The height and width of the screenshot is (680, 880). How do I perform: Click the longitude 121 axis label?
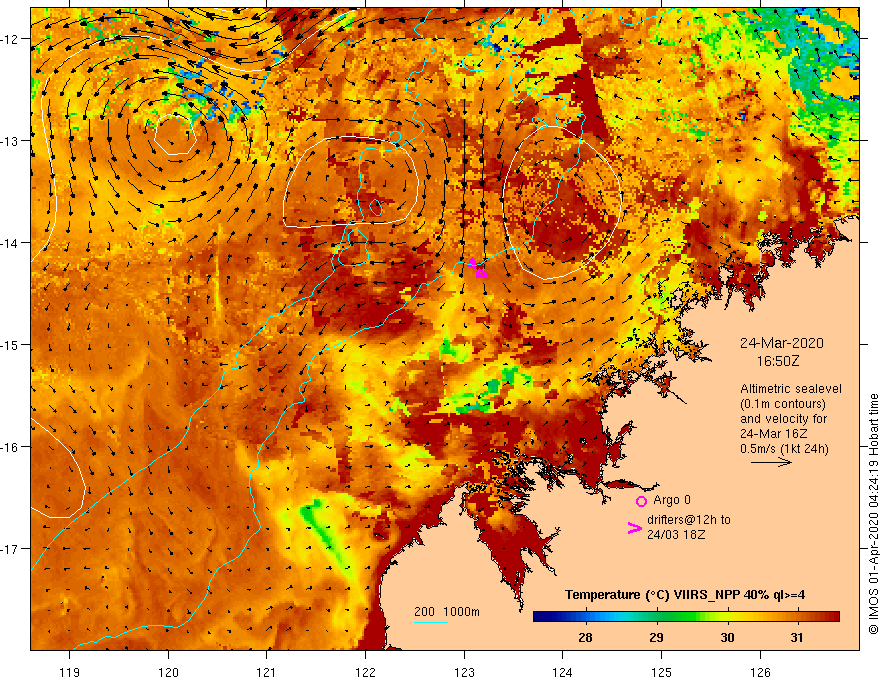pyautogui.click(x=267, y=672)
